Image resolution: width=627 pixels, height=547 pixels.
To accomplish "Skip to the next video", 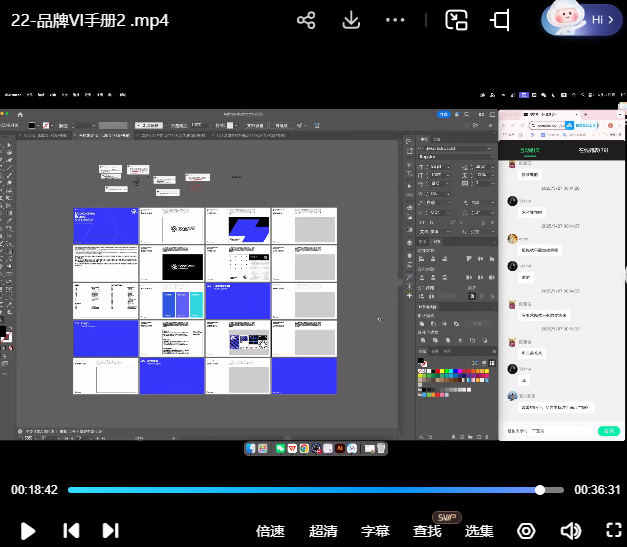I will point(110,531).
